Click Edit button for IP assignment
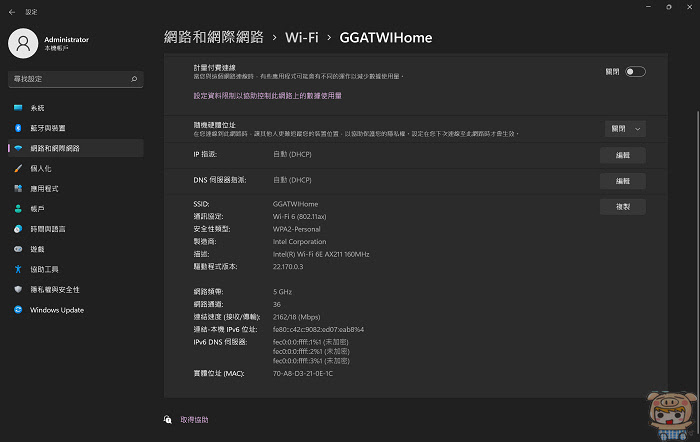Viewport: 700px width, 442px height. click(623, 155)
